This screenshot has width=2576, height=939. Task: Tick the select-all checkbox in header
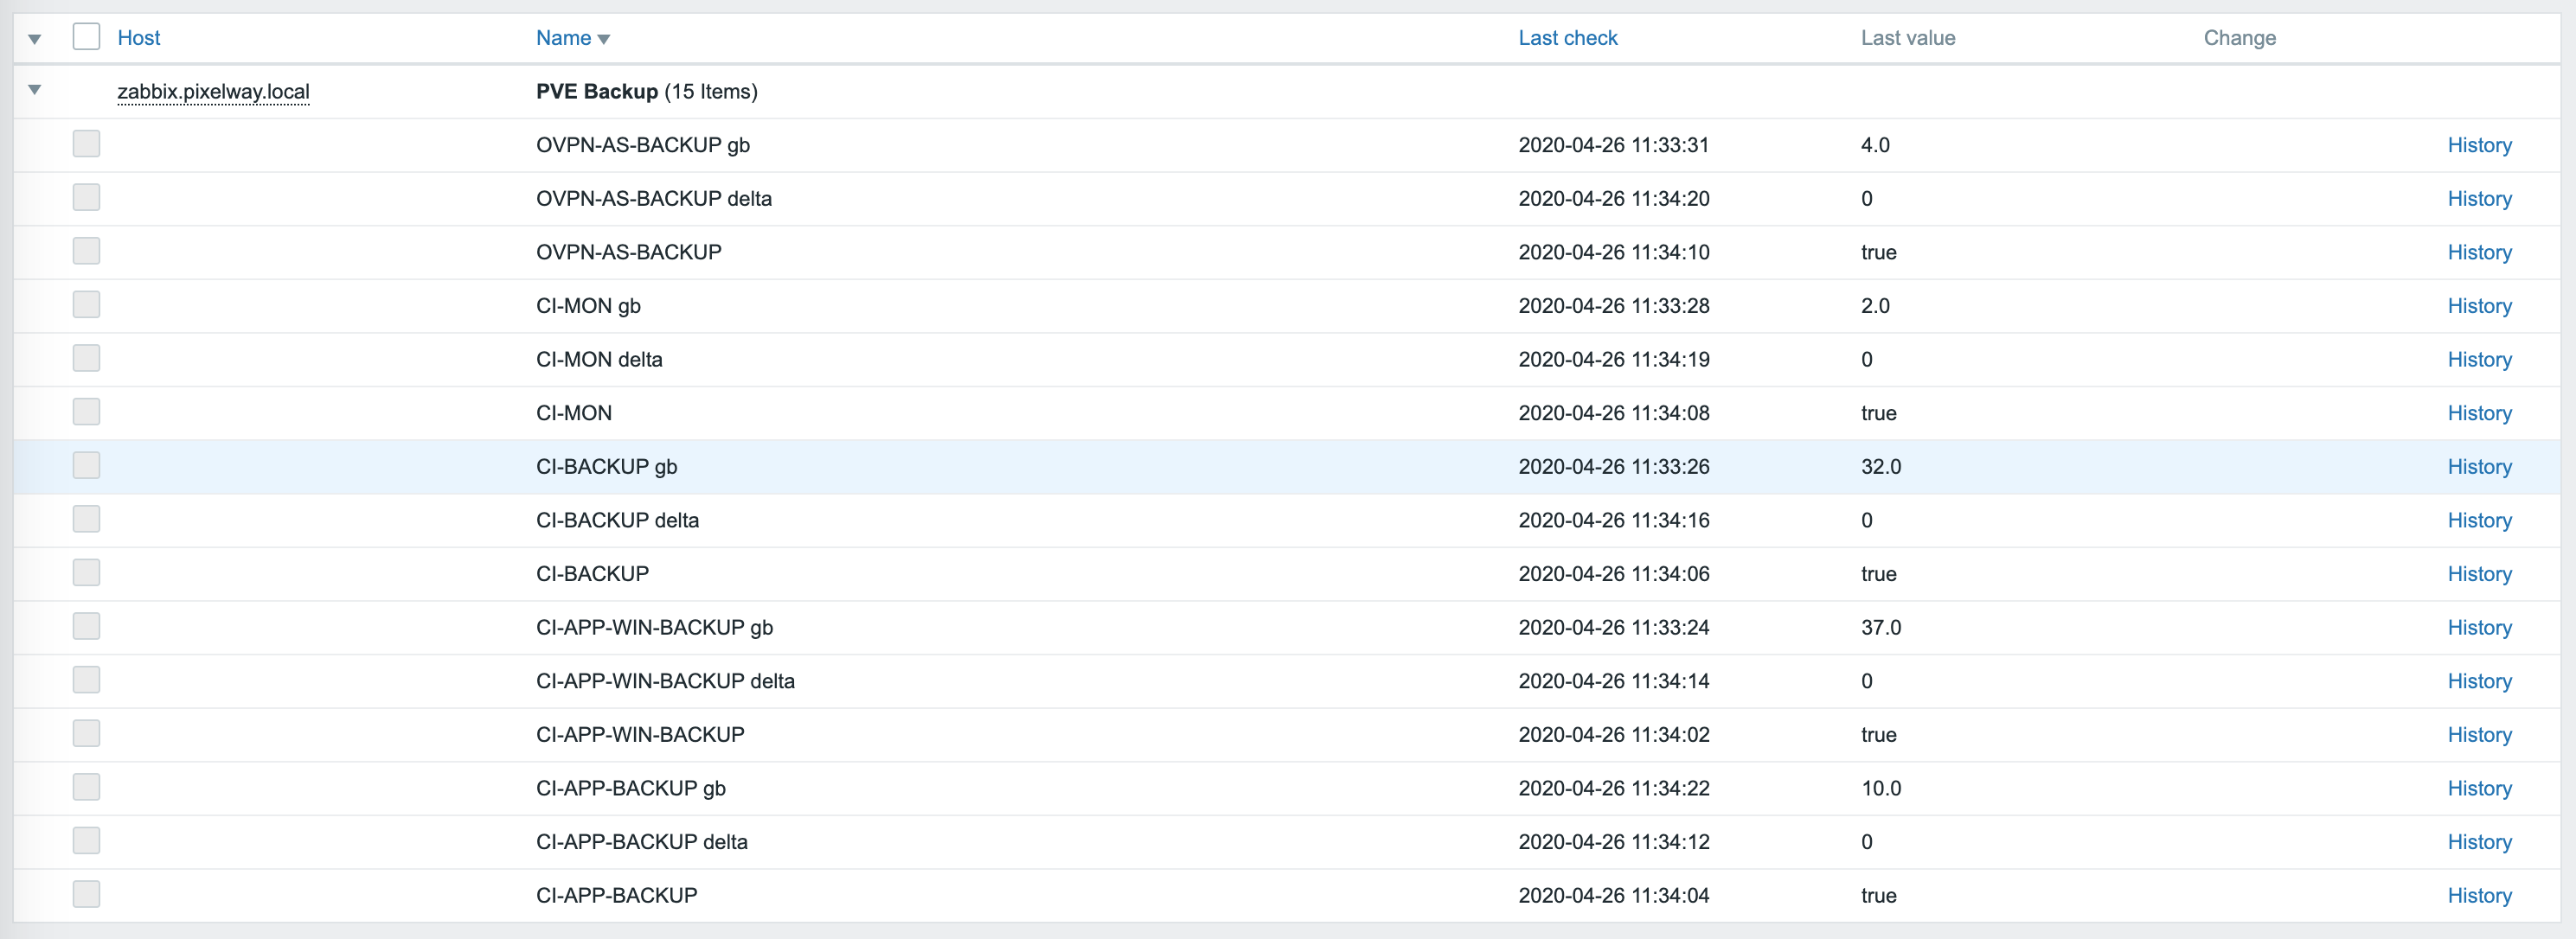(x=87, y=37)
